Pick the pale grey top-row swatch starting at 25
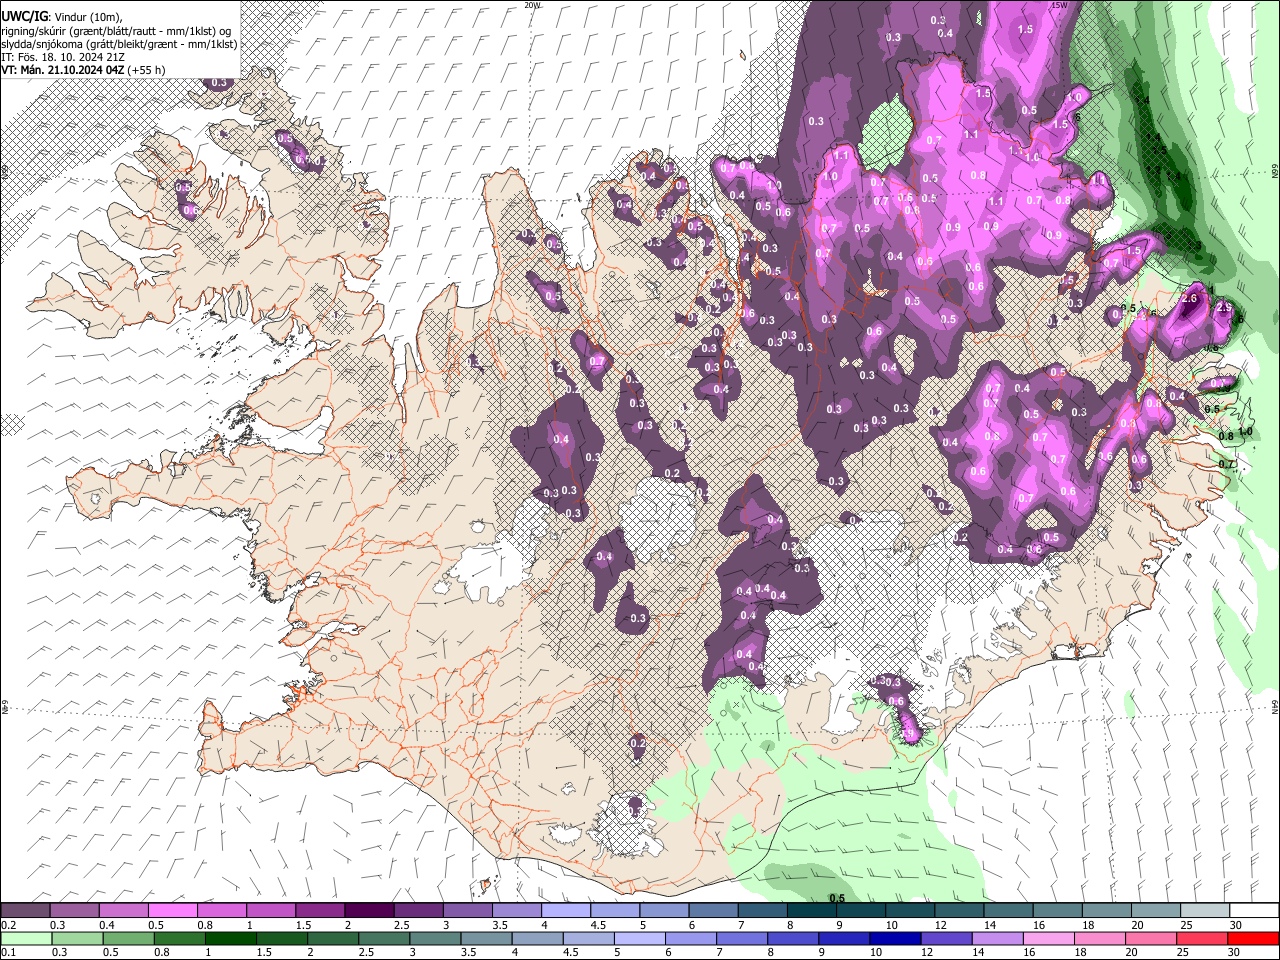Viewport: 1280px width, 960px height. [x=1206, y=910]
